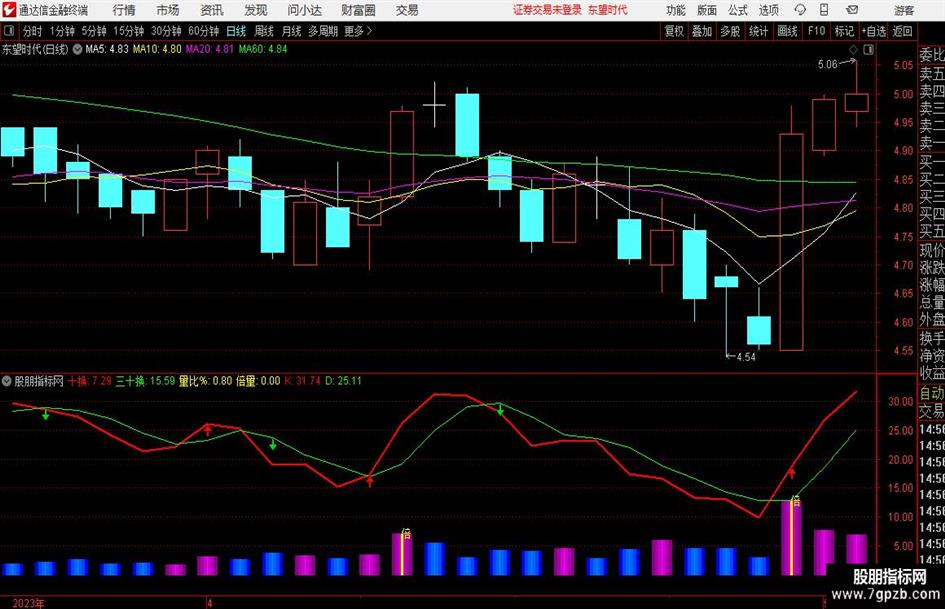Click the 统计 statistics button

(x=758, y=31)
